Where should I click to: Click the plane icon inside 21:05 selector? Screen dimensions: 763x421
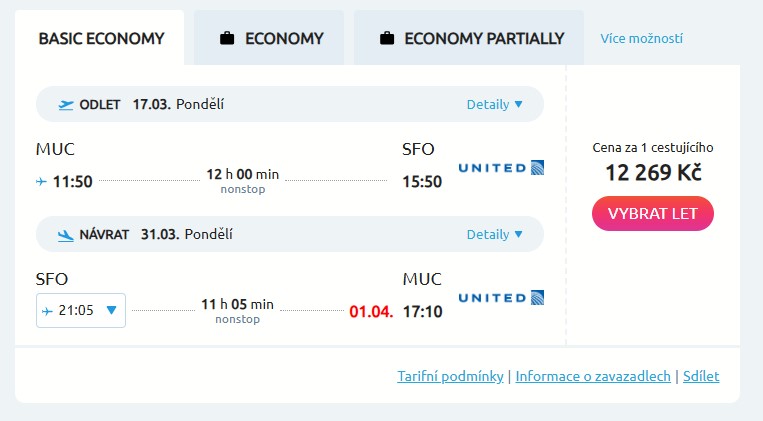[x=48, y=311]
